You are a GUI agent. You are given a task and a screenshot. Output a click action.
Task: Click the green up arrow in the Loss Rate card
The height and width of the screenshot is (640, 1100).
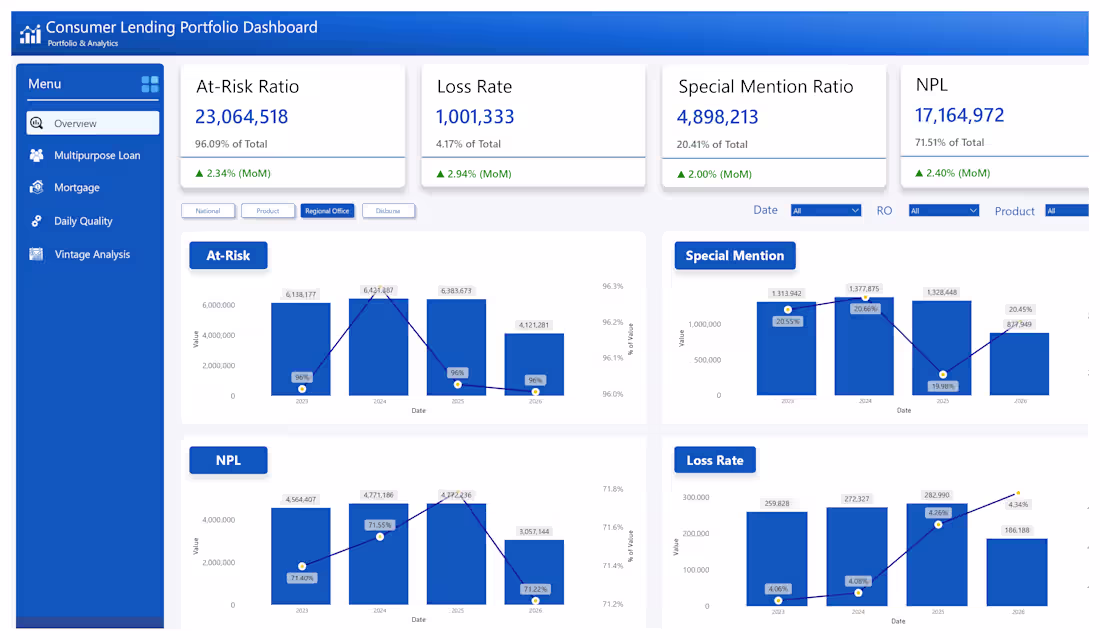(440, 174)
